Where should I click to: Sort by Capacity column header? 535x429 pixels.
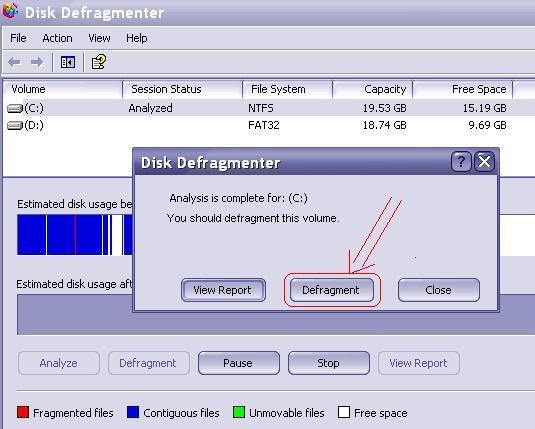coord(373,89)
